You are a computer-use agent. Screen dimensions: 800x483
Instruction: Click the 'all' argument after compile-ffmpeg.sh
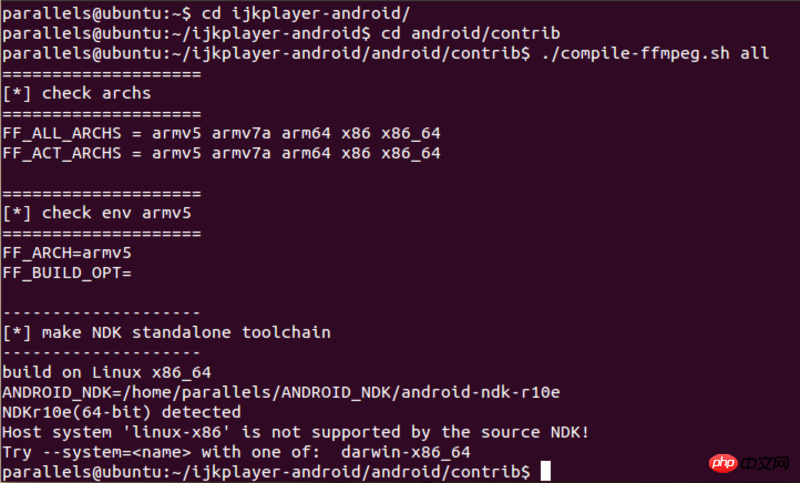[x=755, y=53]
